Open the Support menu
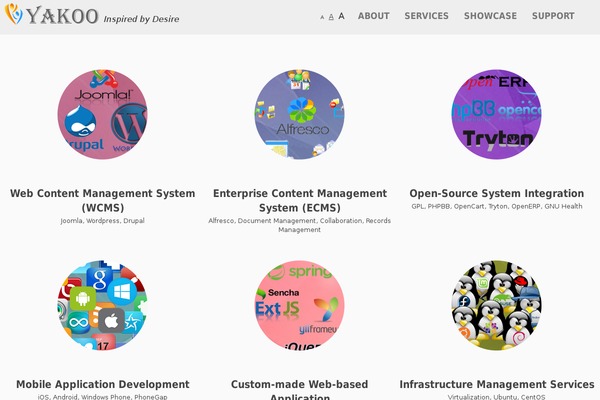 [x=553, y=16]
